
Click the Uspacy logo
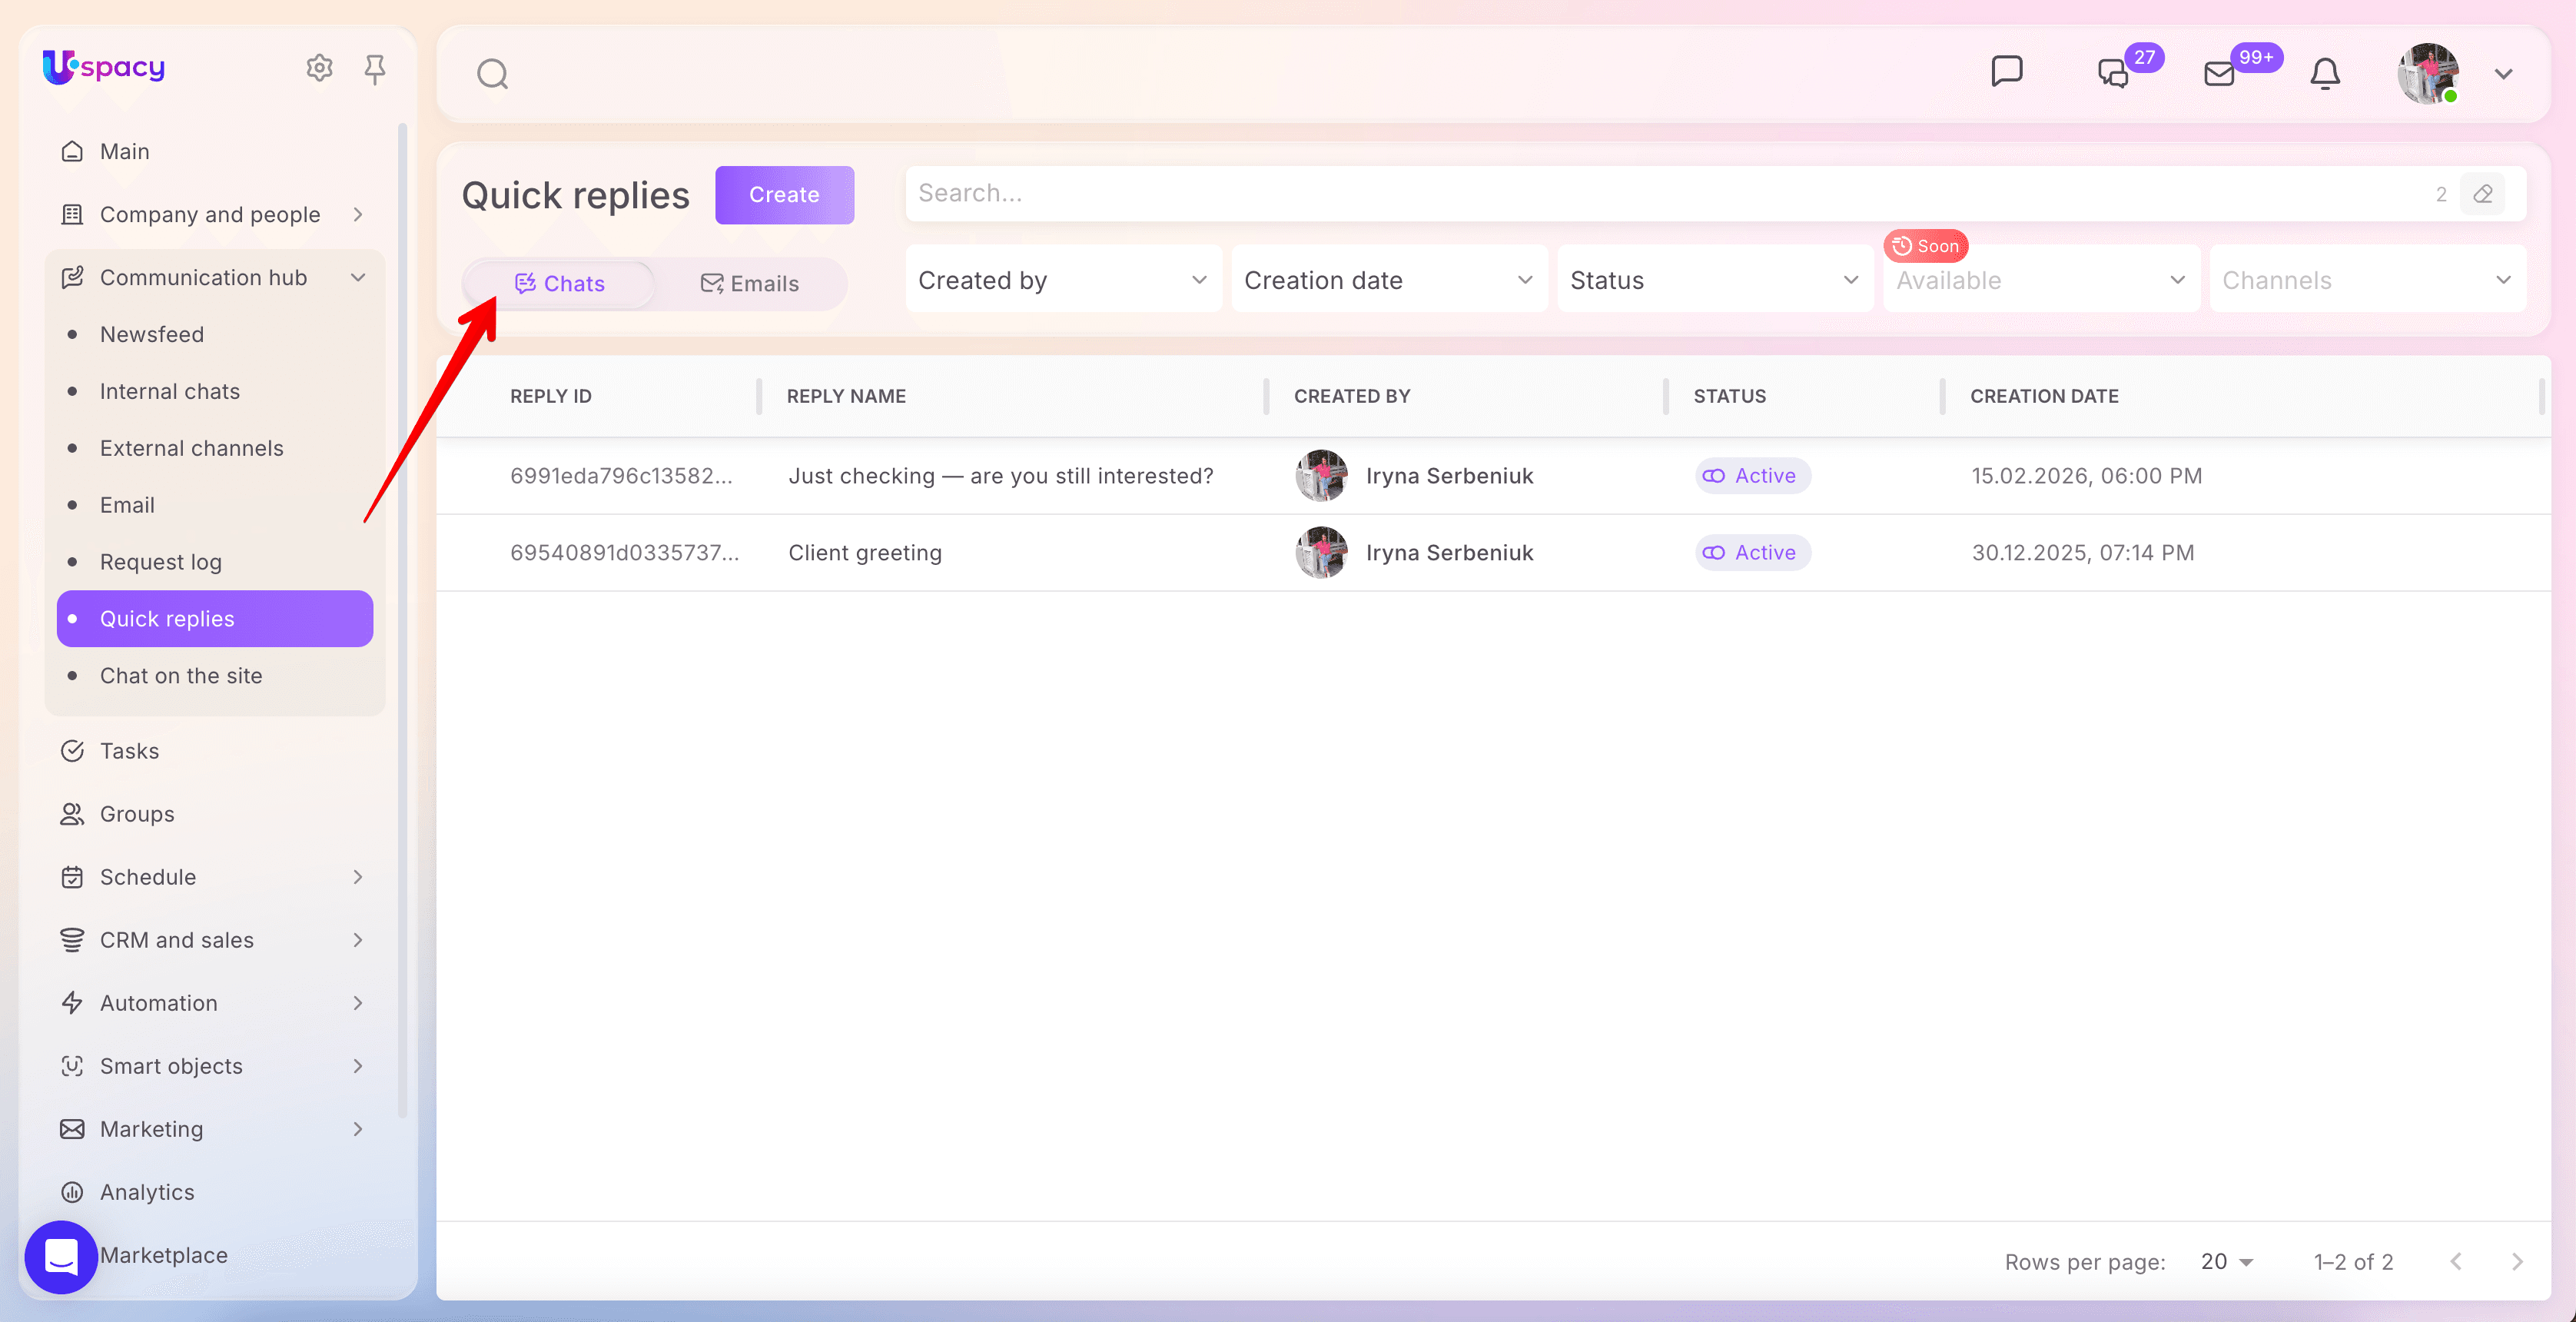(x=103, y=67)
